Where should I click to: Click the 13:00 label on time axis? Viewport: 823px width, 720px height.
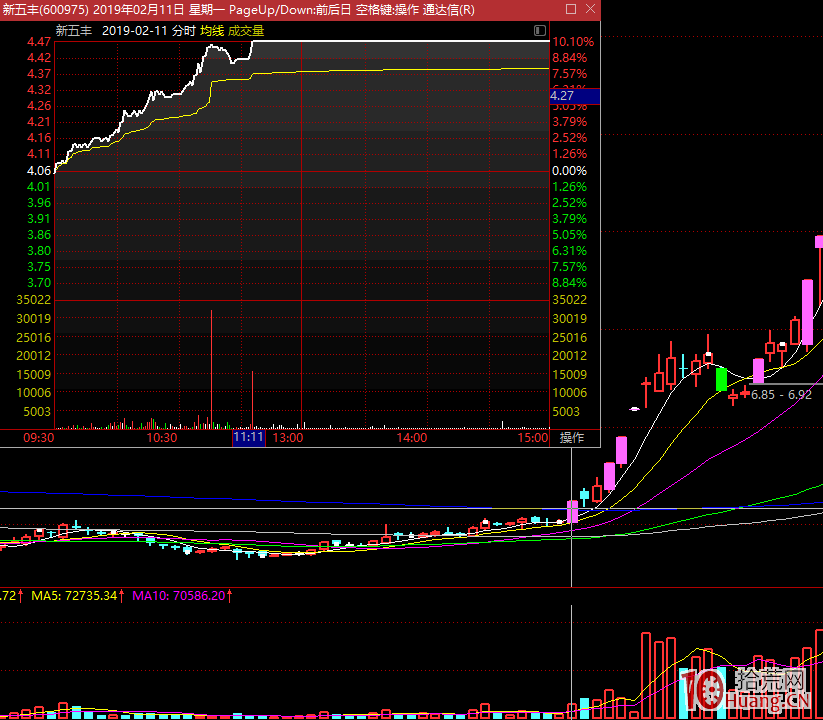coord(288,438)
